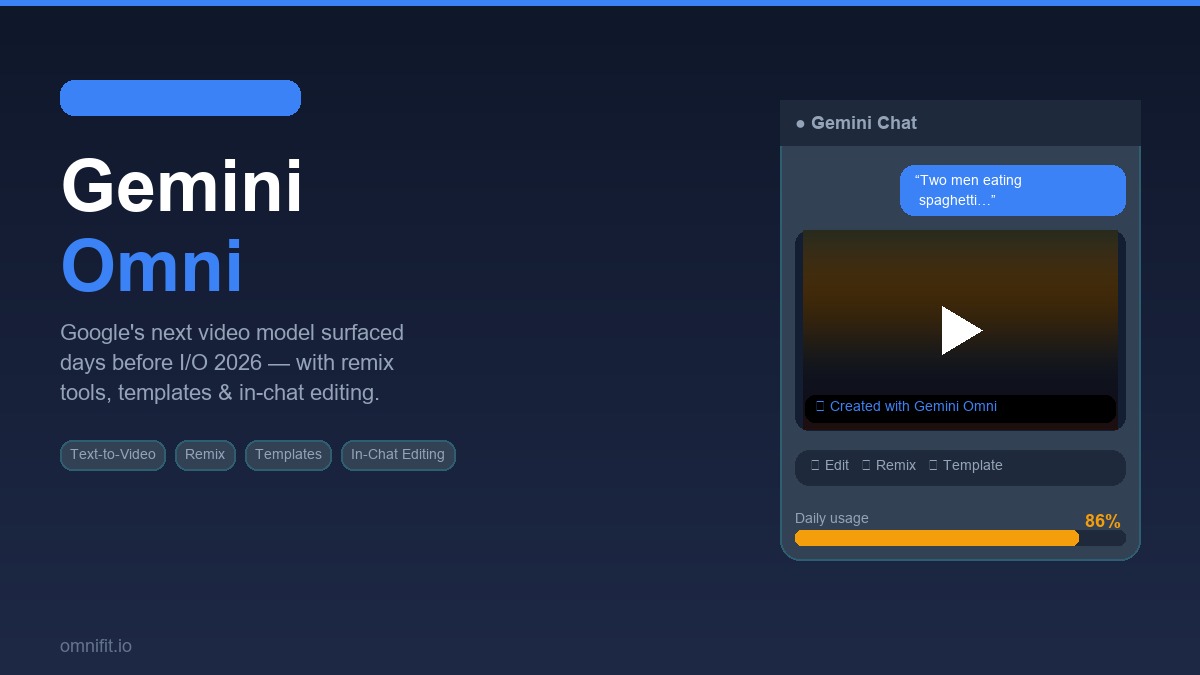
Task: Click the Google's next video model description
Action: tap(232, 362)
